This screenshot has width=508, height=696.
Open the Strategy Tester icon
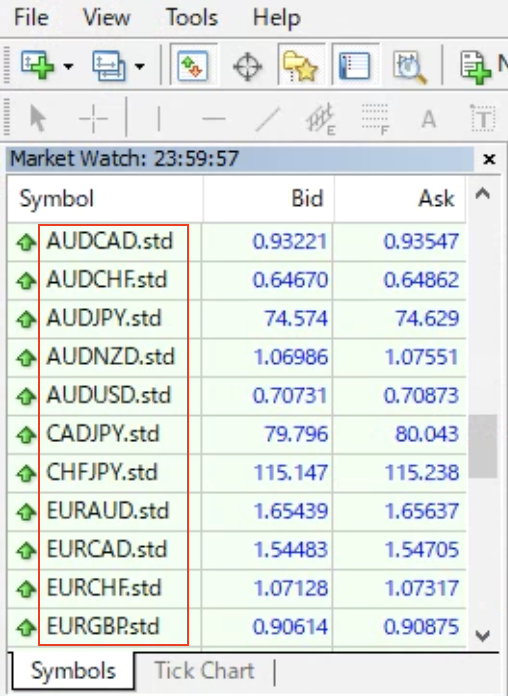point(409,67)
